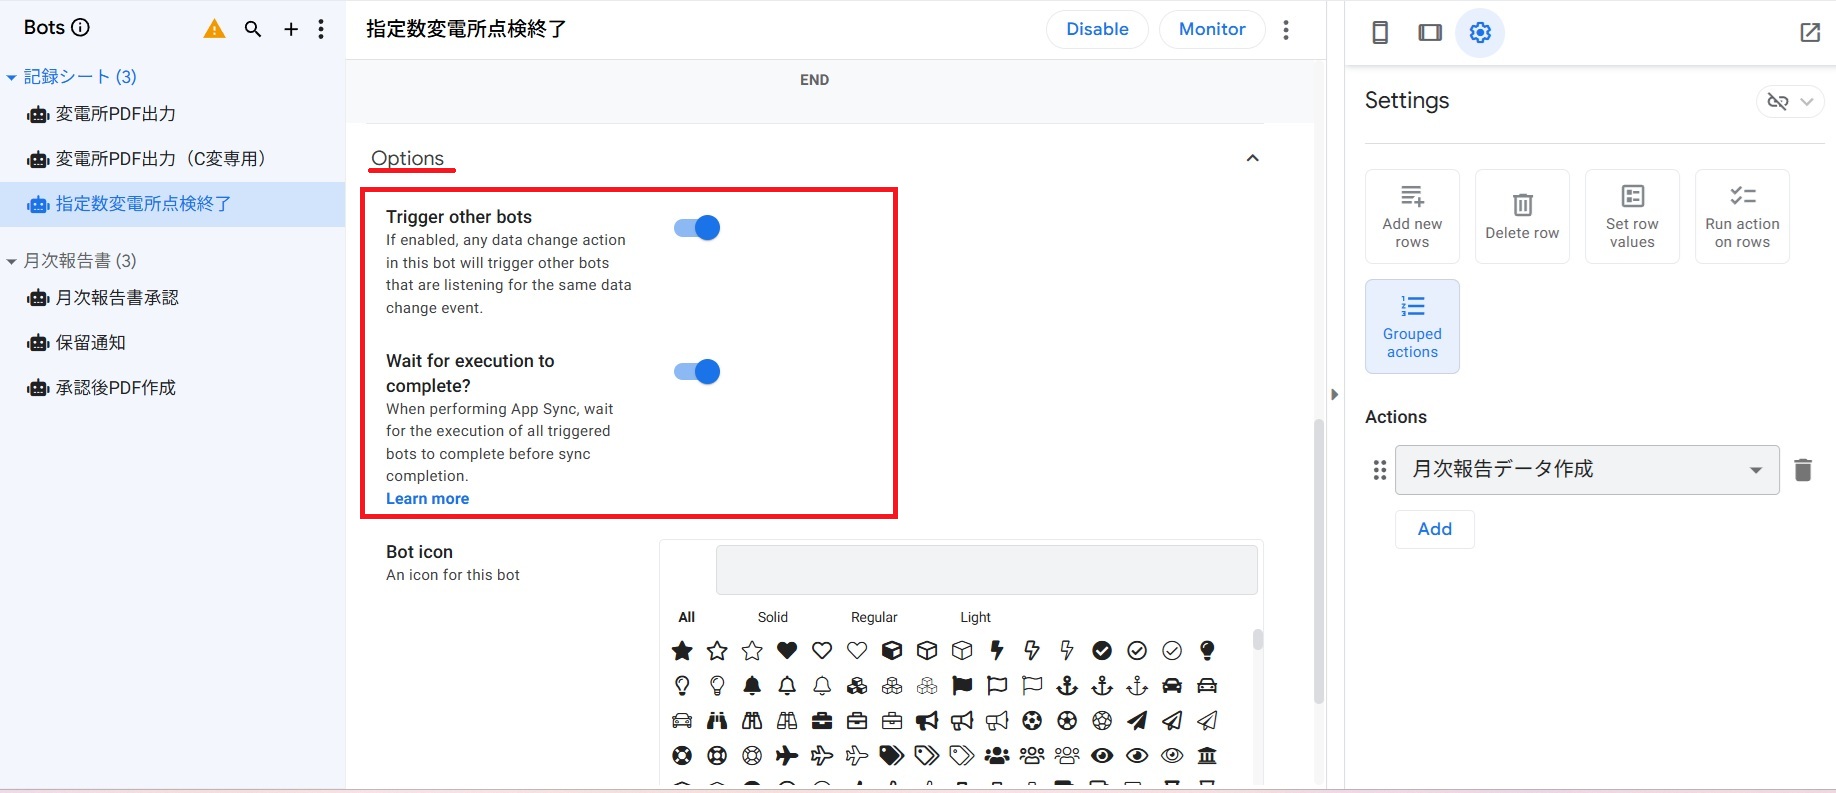
Task: Click the warning triangle icon in Bots header
Action: pos(214,29)
